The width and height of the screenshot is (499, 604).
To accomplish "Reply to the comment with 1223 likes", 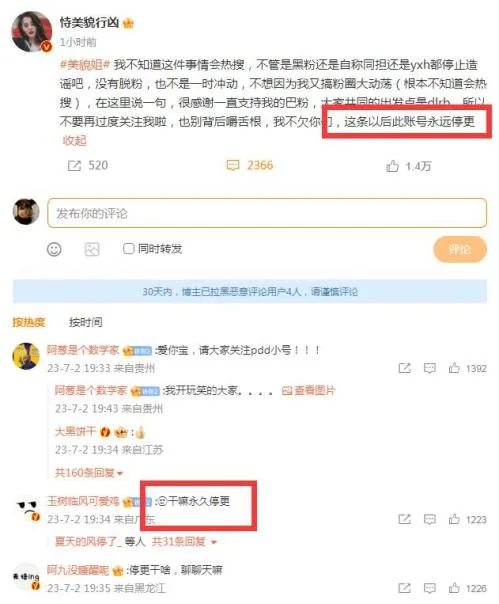I will coord(430,520).
